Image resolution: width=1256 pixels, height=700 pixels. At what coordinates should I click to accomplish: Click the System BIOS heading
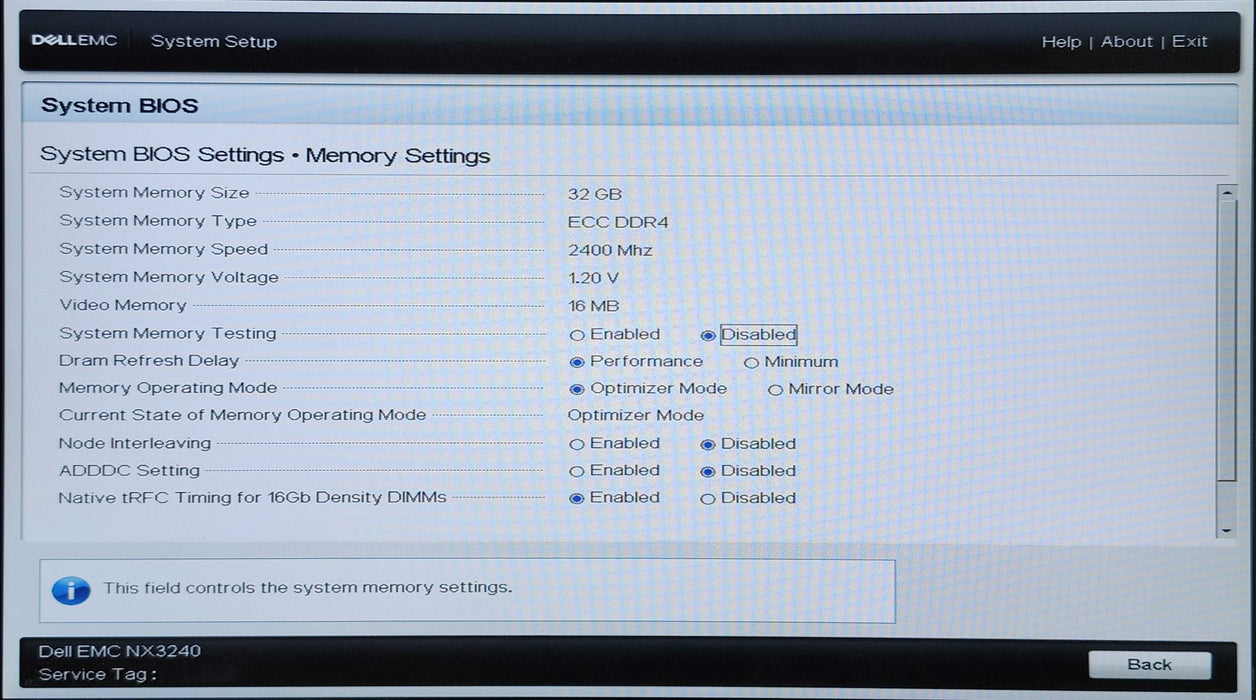coord(120,106)
